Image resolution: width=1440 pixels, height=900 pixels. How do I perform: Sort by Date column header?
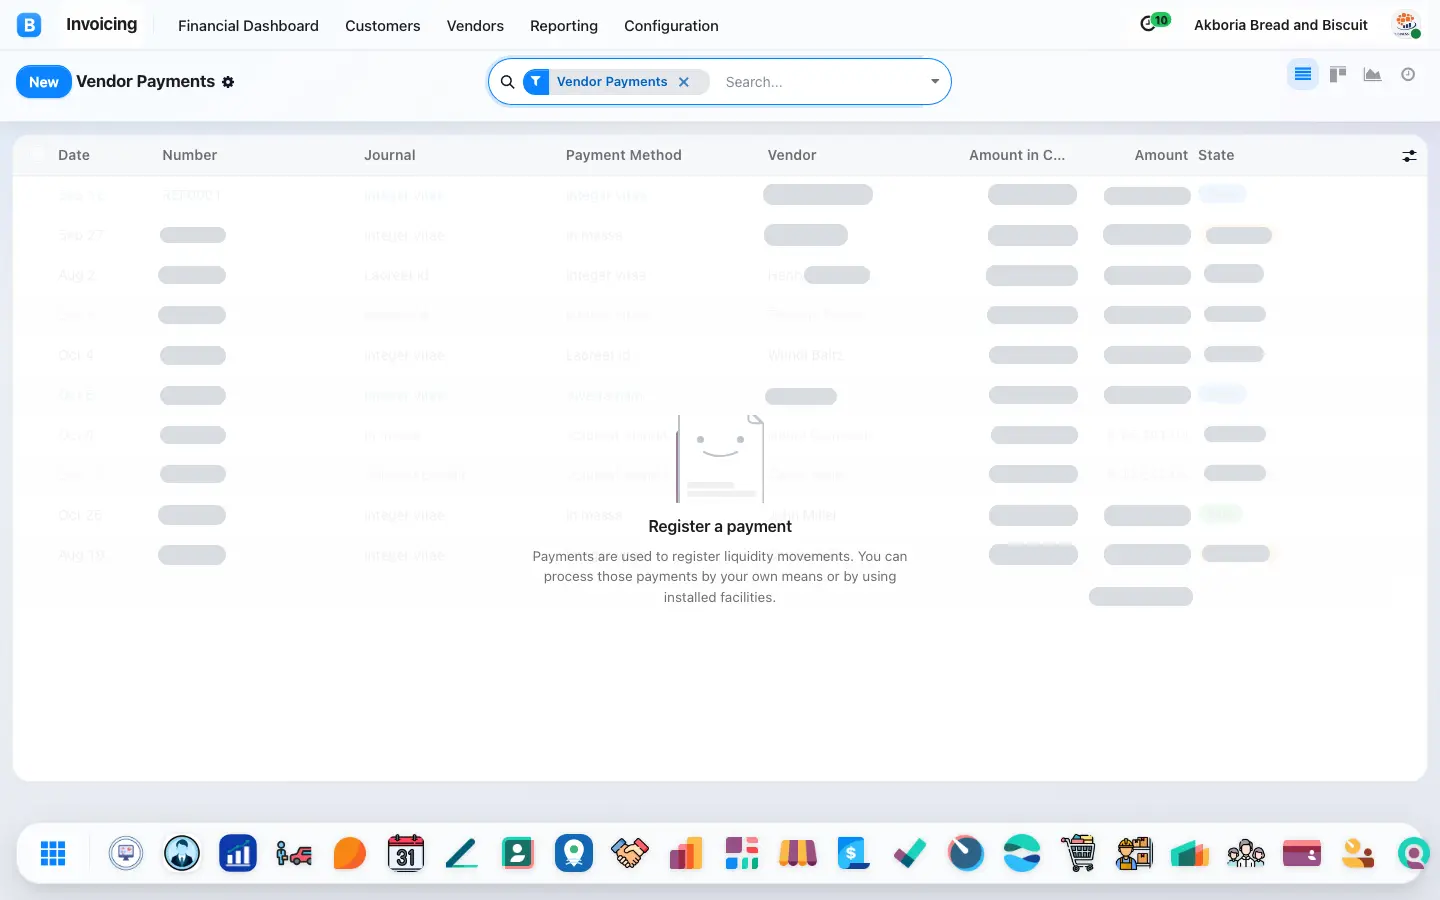[74, 155]
